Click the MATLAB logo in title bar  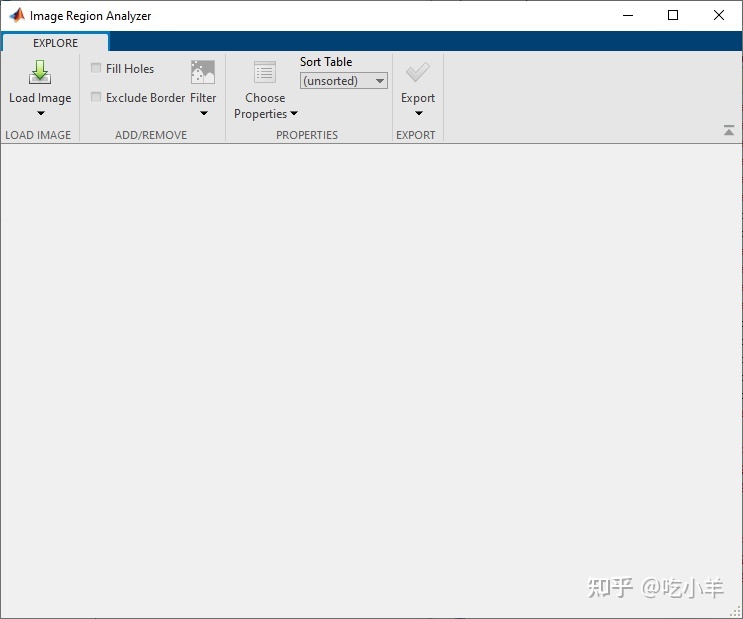18,16
